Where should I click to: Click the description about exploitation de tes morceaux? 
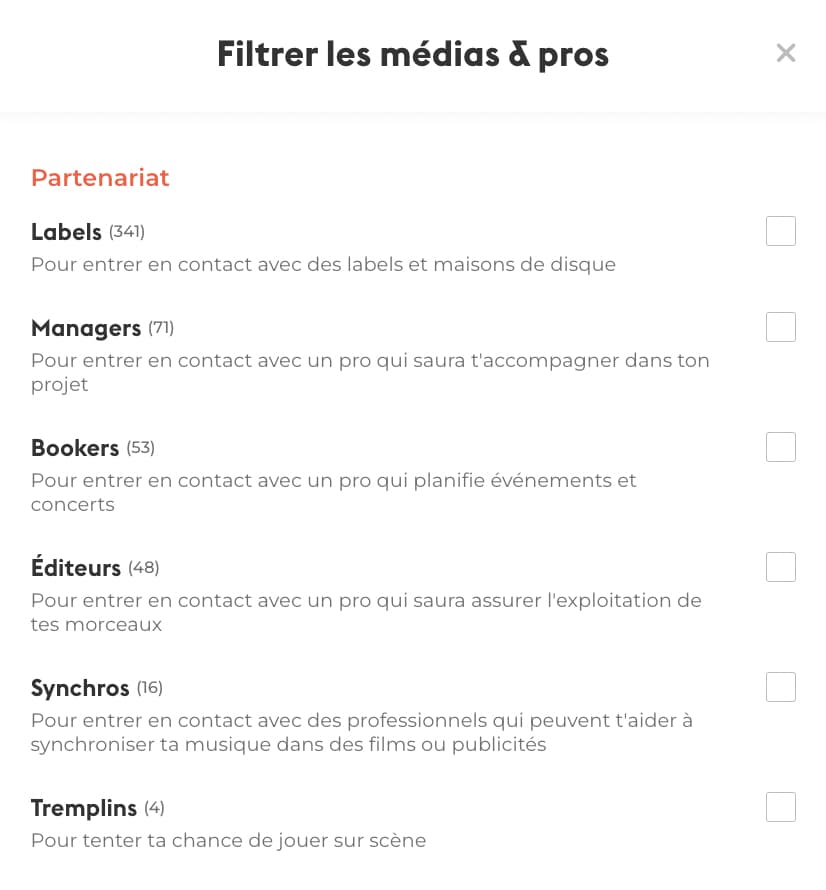pyautogui.click(x=366, y=612)
